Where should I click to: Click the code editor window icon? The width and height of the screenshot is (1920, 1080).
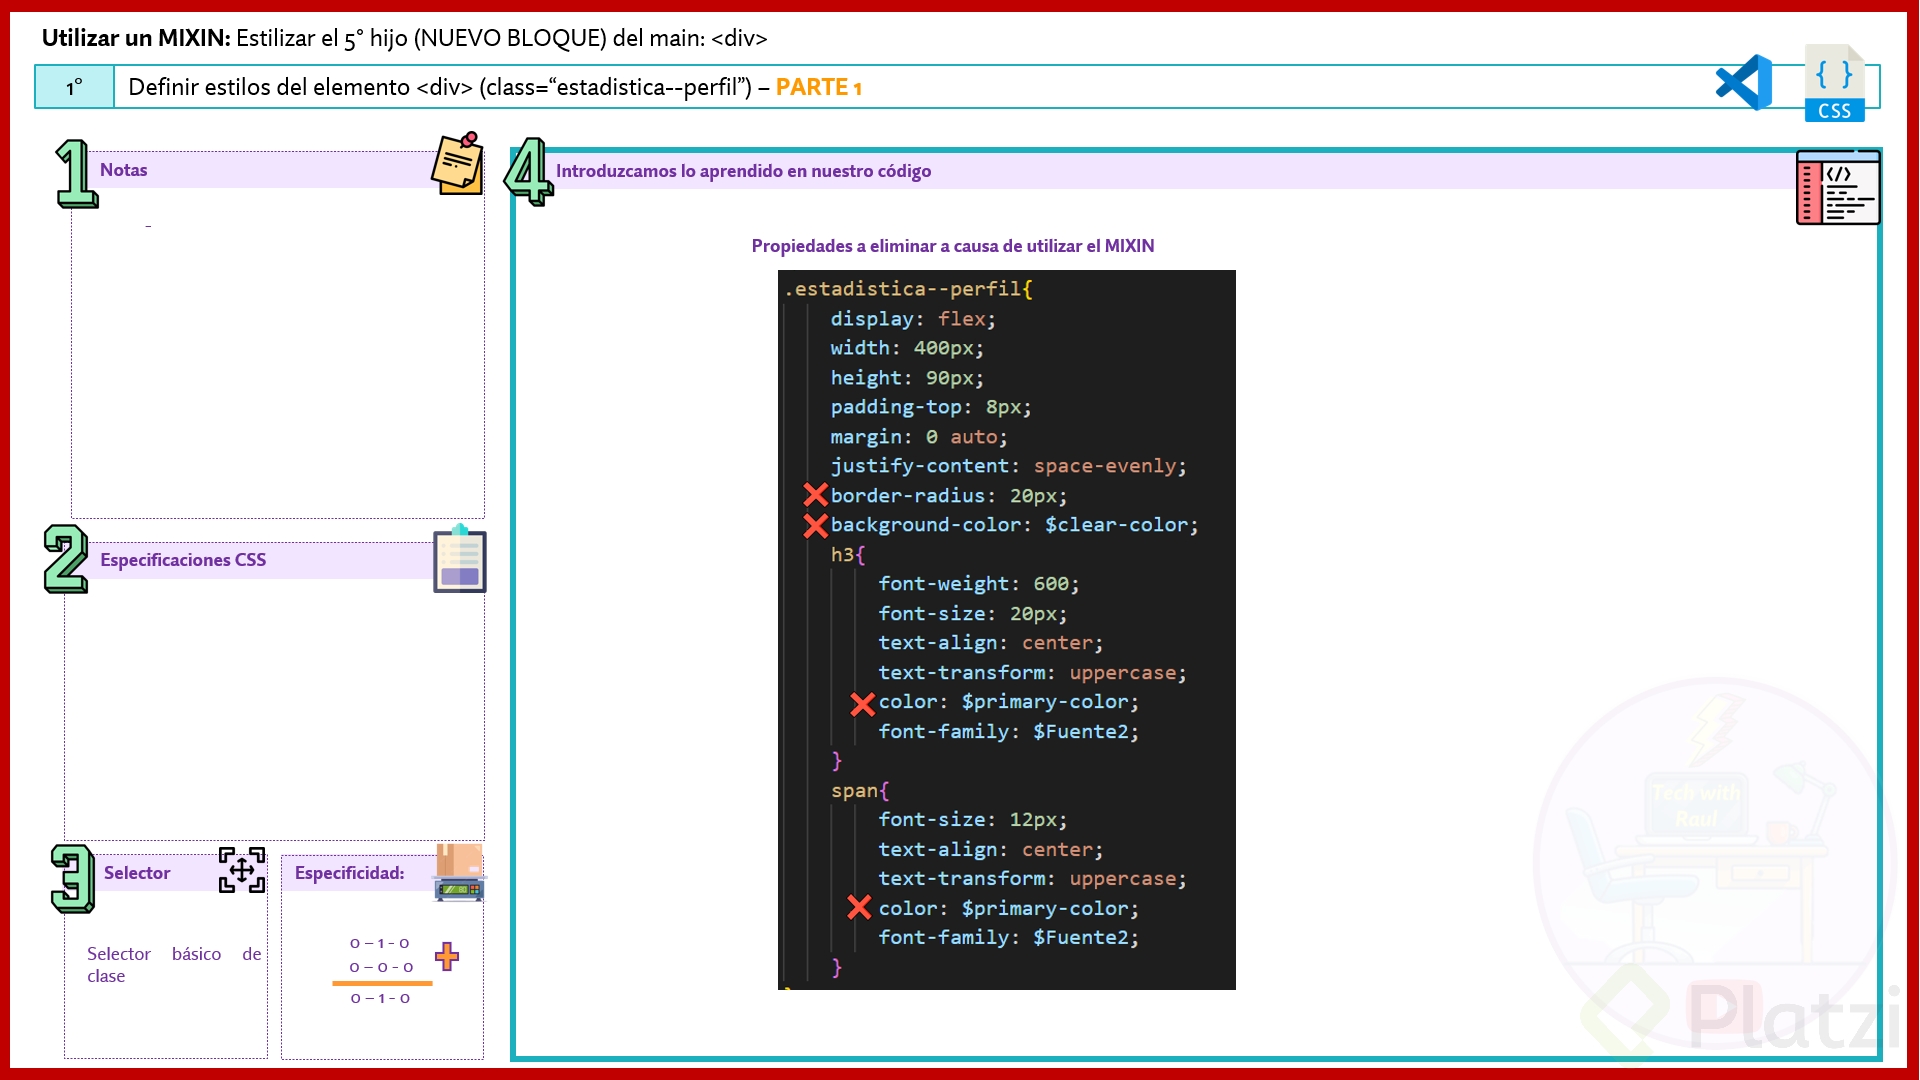coord(1837,188)
